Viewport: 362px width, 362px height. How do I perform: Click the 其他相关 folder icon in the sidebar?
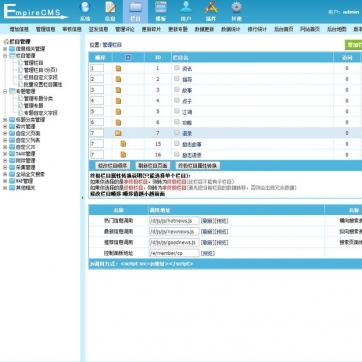point(12,188)
